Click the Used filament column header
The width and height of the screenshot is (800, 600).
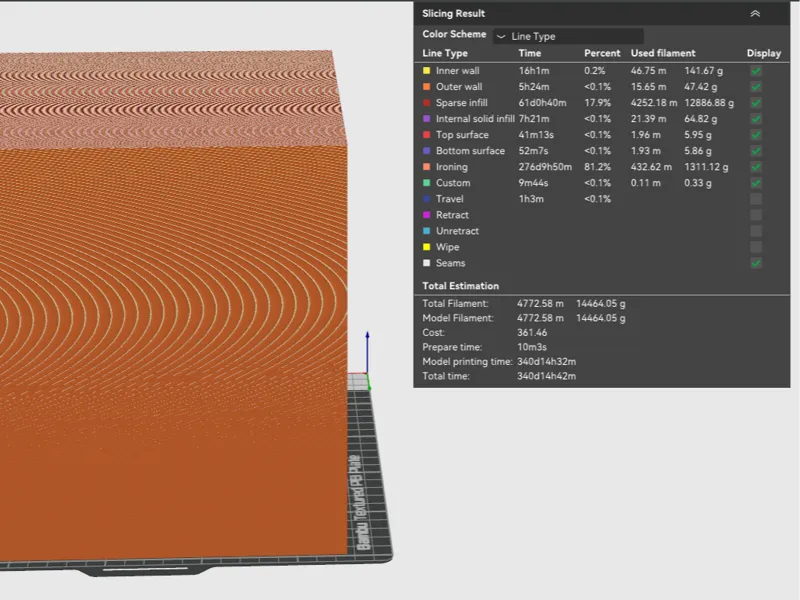coord(663,53)
